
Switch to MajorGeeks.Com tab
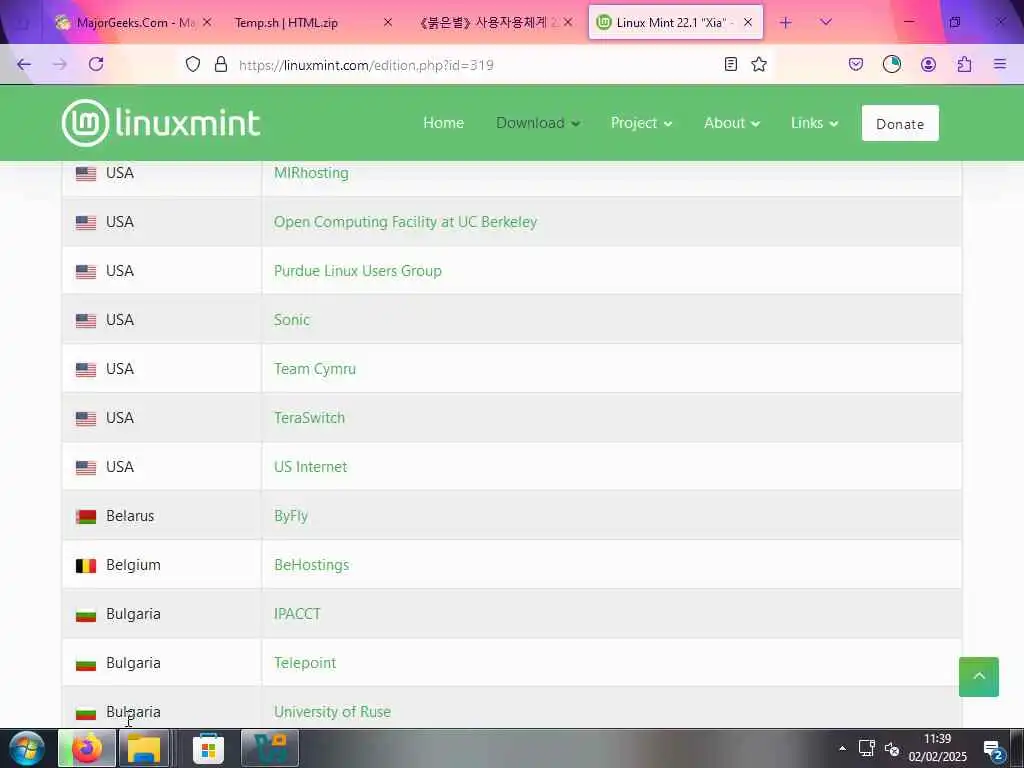(x=133, y=23)
